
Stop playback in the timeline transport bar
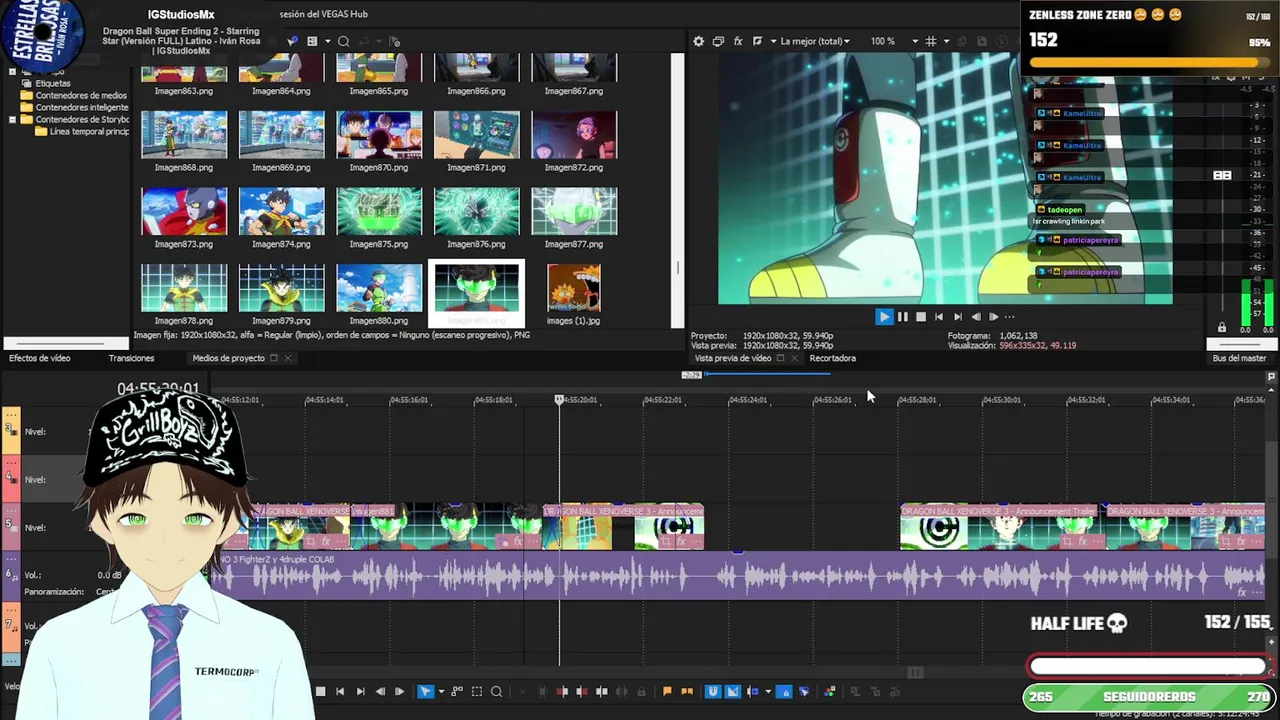[320, 691]
